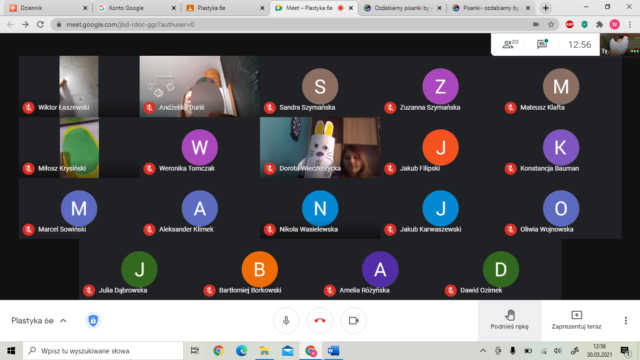The height and width of the screenshot is (360, 640).
Task: Open the meeting chat icon
Action: (x=542, y=44)
